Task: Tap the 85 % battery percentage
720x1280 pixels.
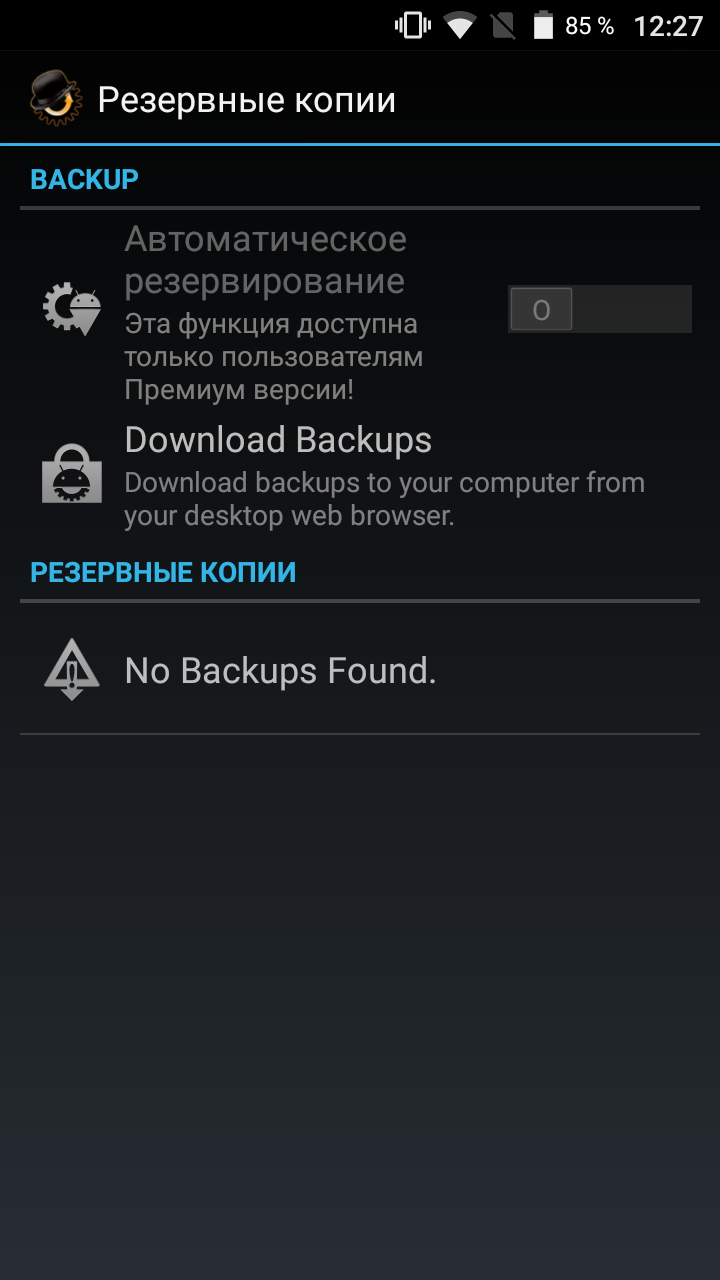Action: (589, 26)
